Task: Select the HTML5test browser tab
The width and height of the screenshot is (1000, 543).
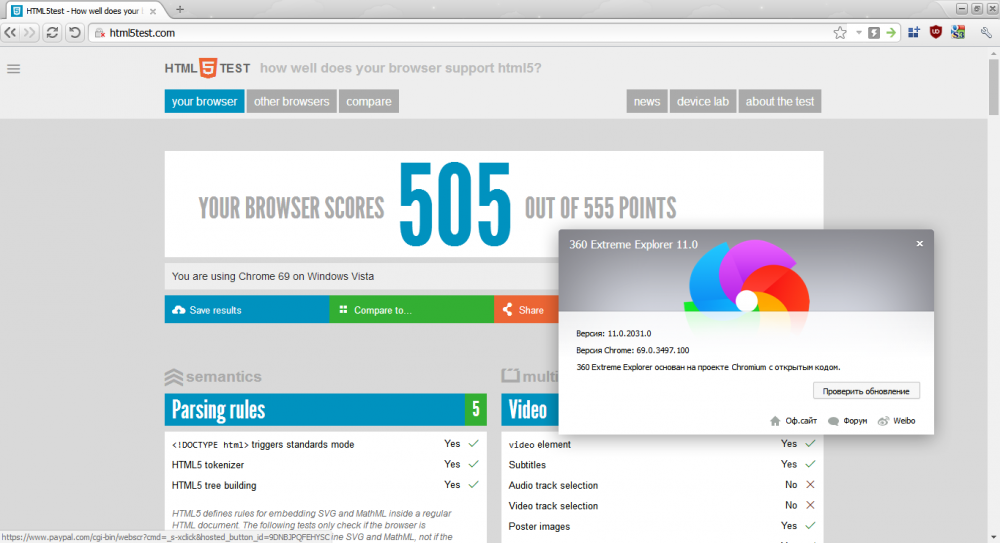Action: tap(83, 11)
